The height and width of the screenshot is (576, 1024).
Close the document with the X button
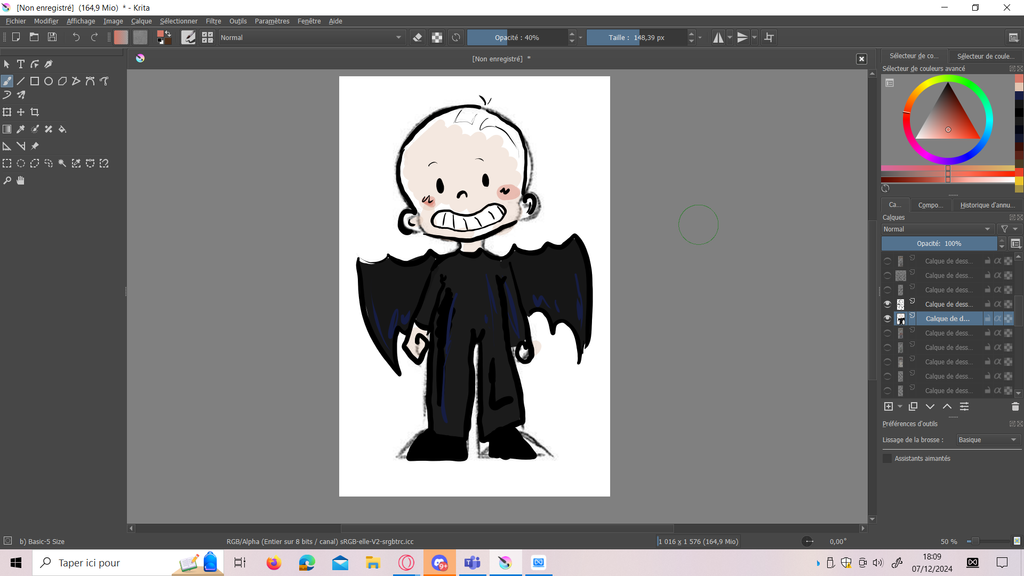pos(861,59)
